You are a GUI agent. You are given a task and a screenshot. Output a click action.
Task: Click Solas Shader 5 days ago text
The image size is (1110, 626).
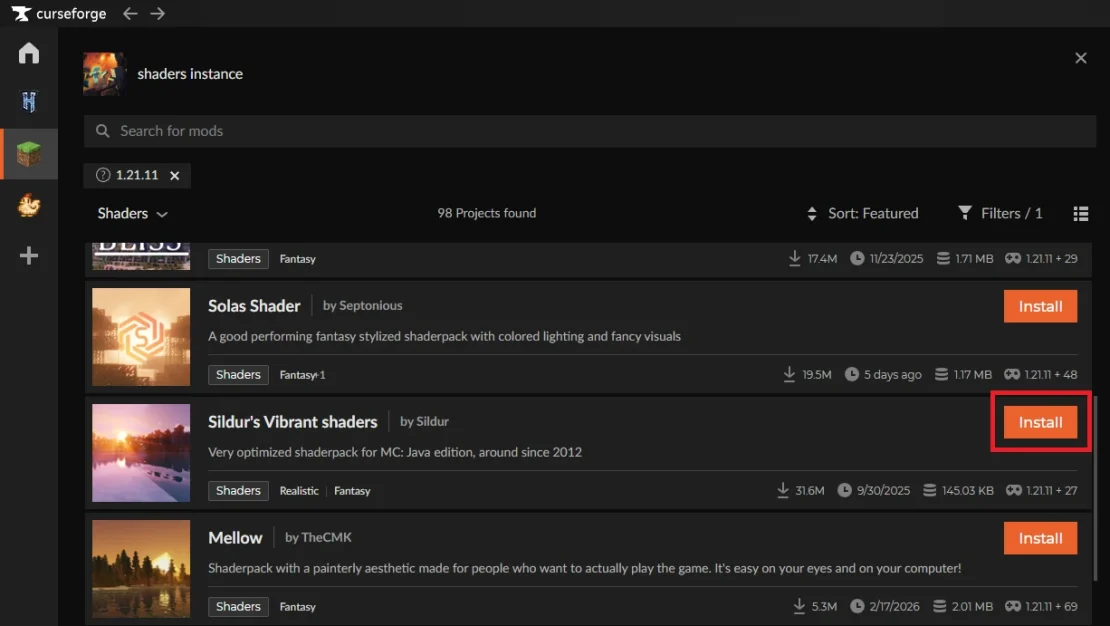(x=893, y=375)
